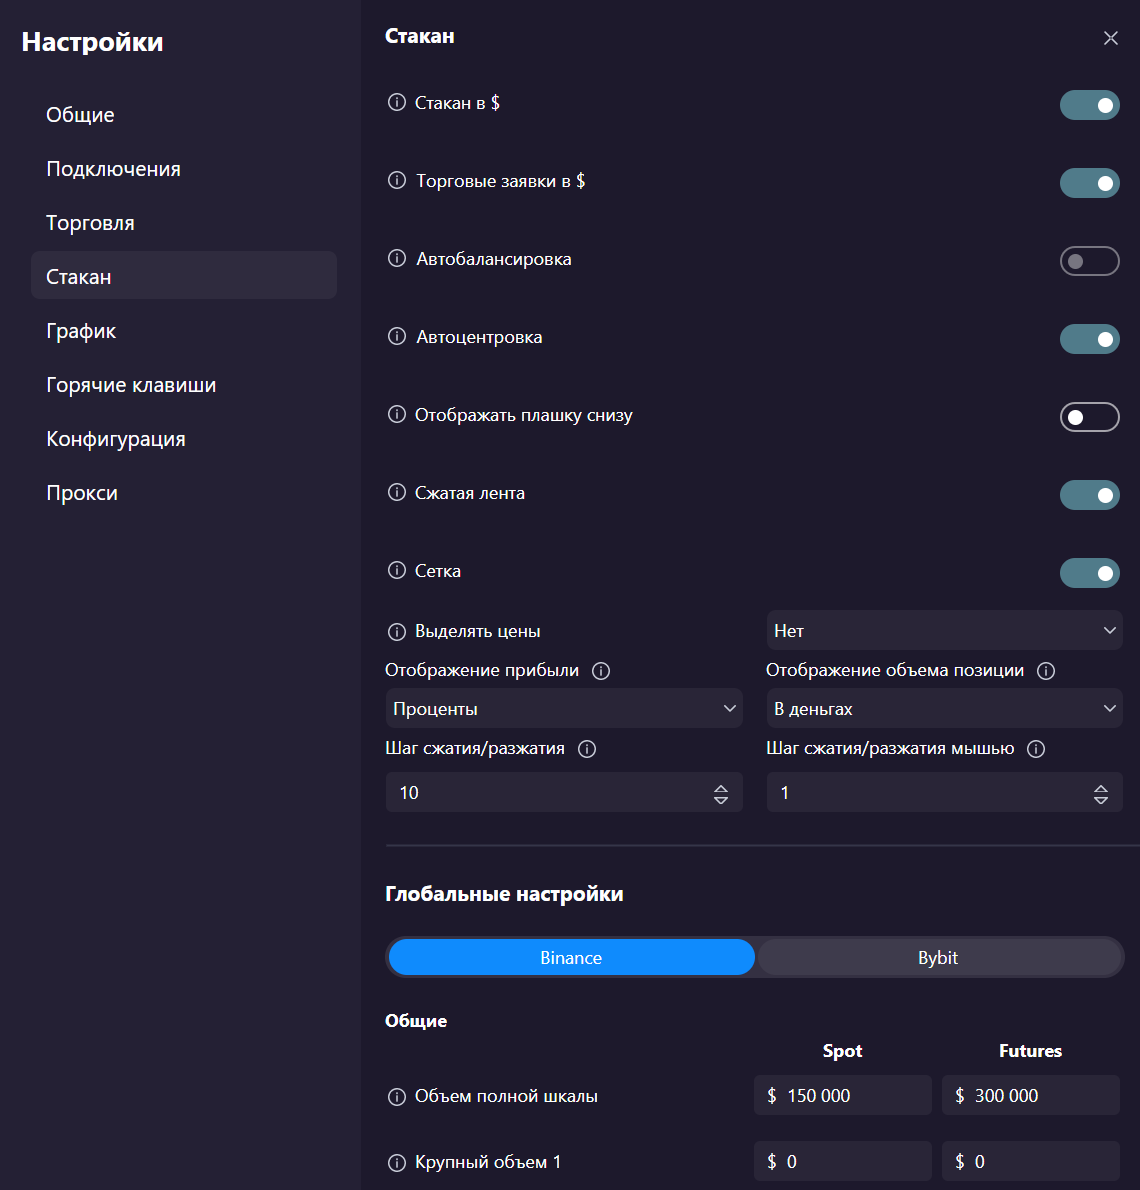Click info icon after Отображение прибыли
This screenshot has width=1140, height=1190.
pyautogui.click(x=600, y=671)
